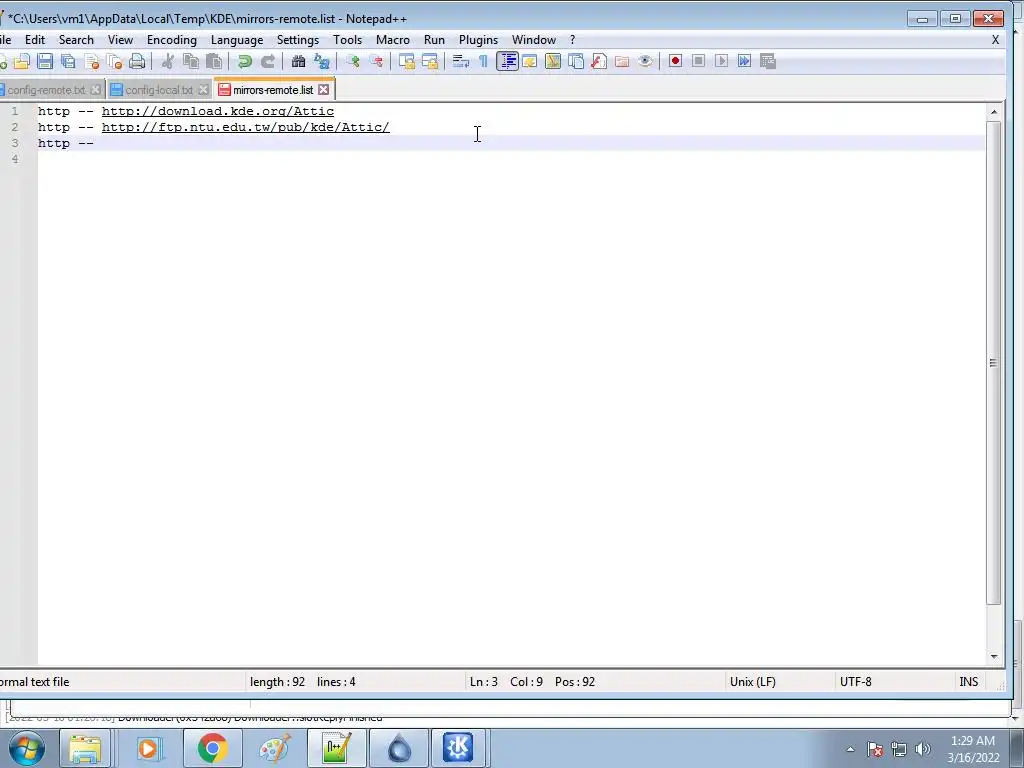Zoom in using the toolbar icon

353,61
